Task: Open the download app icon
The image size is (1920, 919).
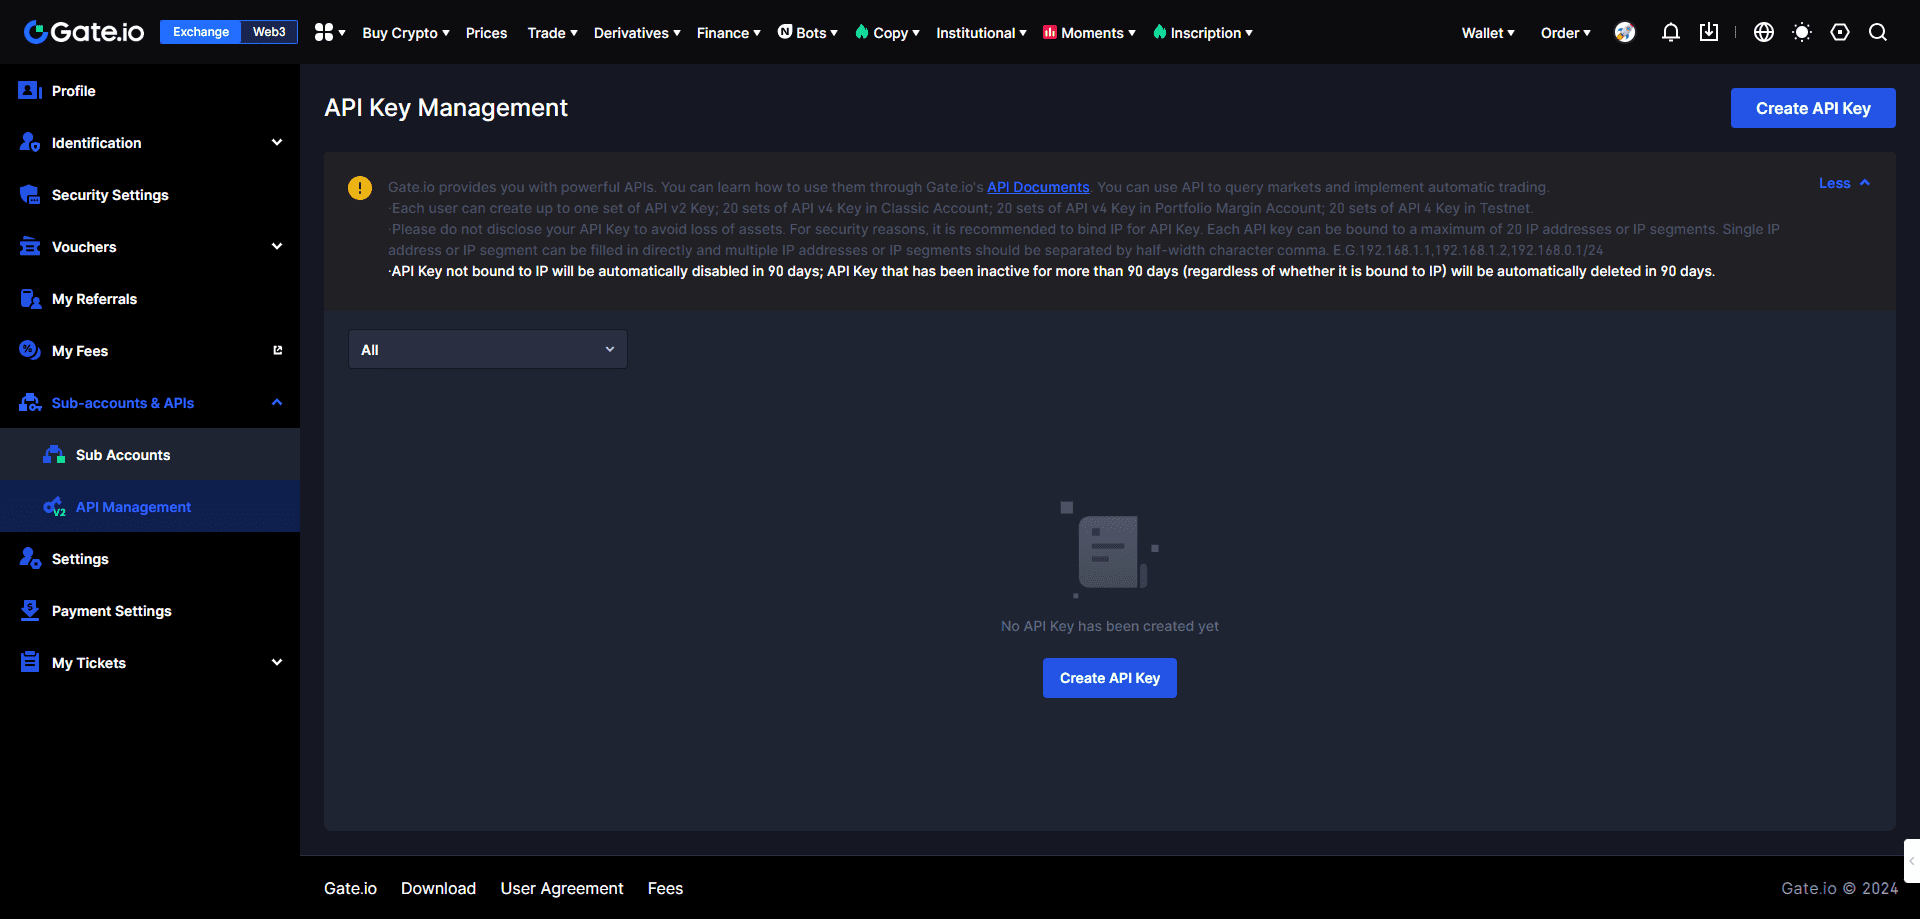Action: coord(1709,33)
